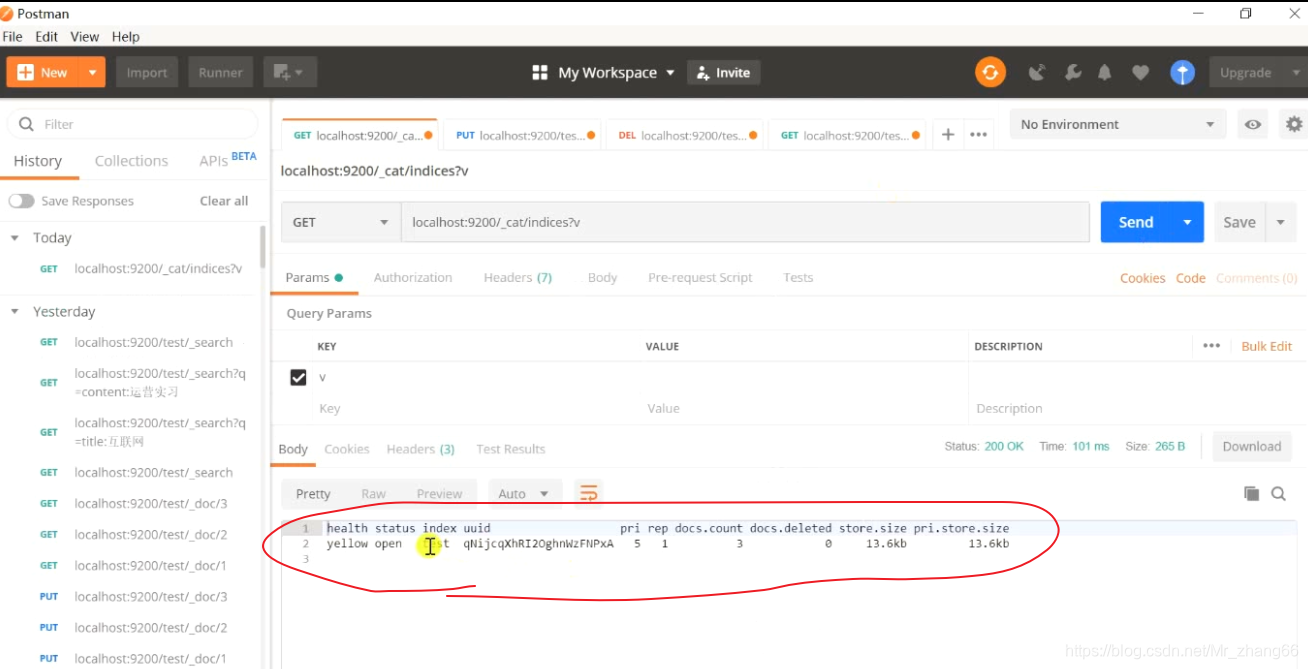The image size is (1308, 669).
Task: Click the Bulk Edit link
Action: (x=1267, y=346)
